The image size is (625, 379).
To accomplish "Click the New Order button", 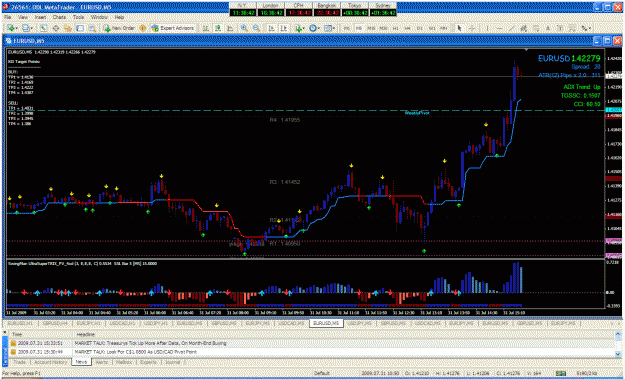I will 120,28.
